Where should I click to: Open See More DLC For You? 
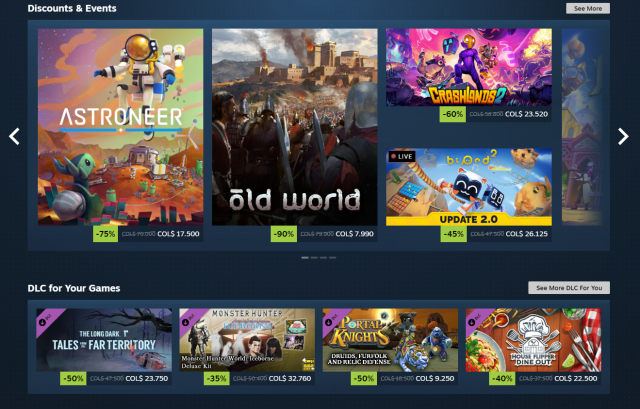click(569, 288)
